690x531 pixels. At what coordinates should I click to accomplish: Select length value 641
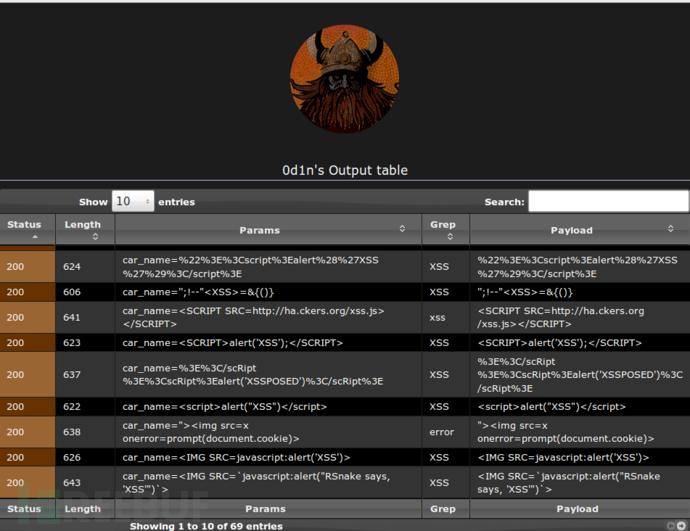click(x=72, y=317)
